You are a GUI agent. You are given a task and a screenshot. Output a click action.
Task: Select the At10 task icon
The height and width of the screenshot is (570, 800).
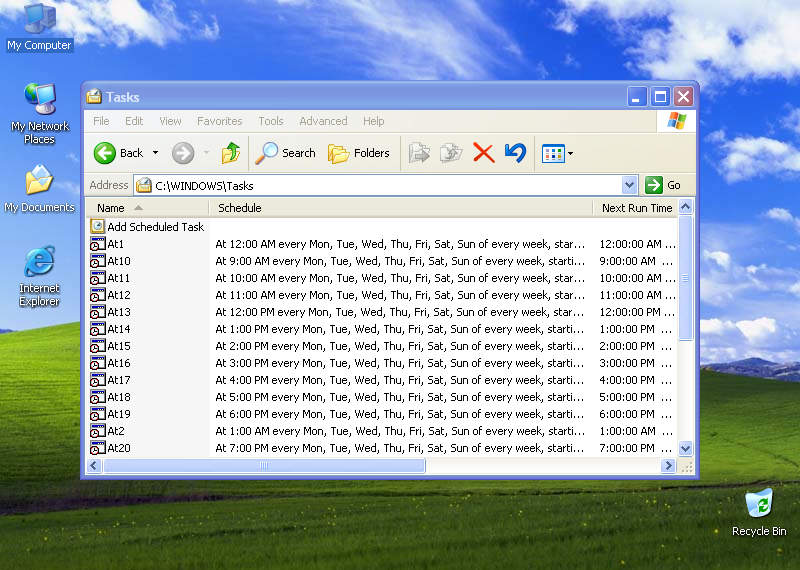pyautogui.click(x=97, y=261)
